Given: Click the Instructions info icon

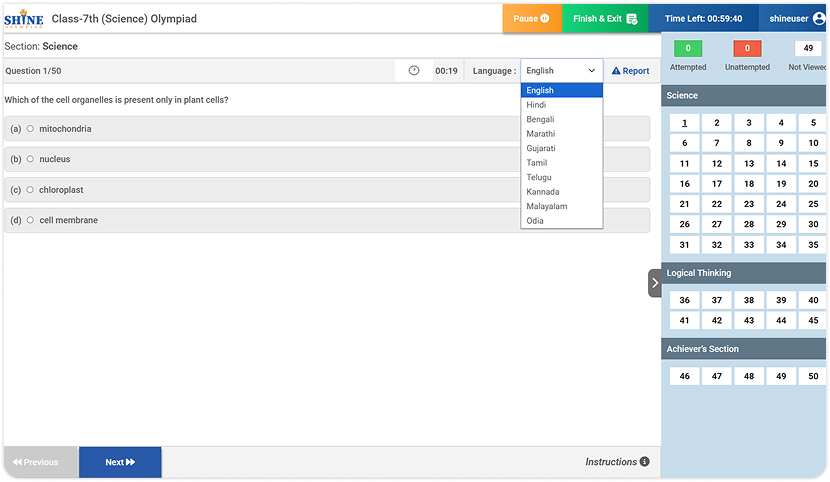Looking at the screenshot, I should (644, 462).
